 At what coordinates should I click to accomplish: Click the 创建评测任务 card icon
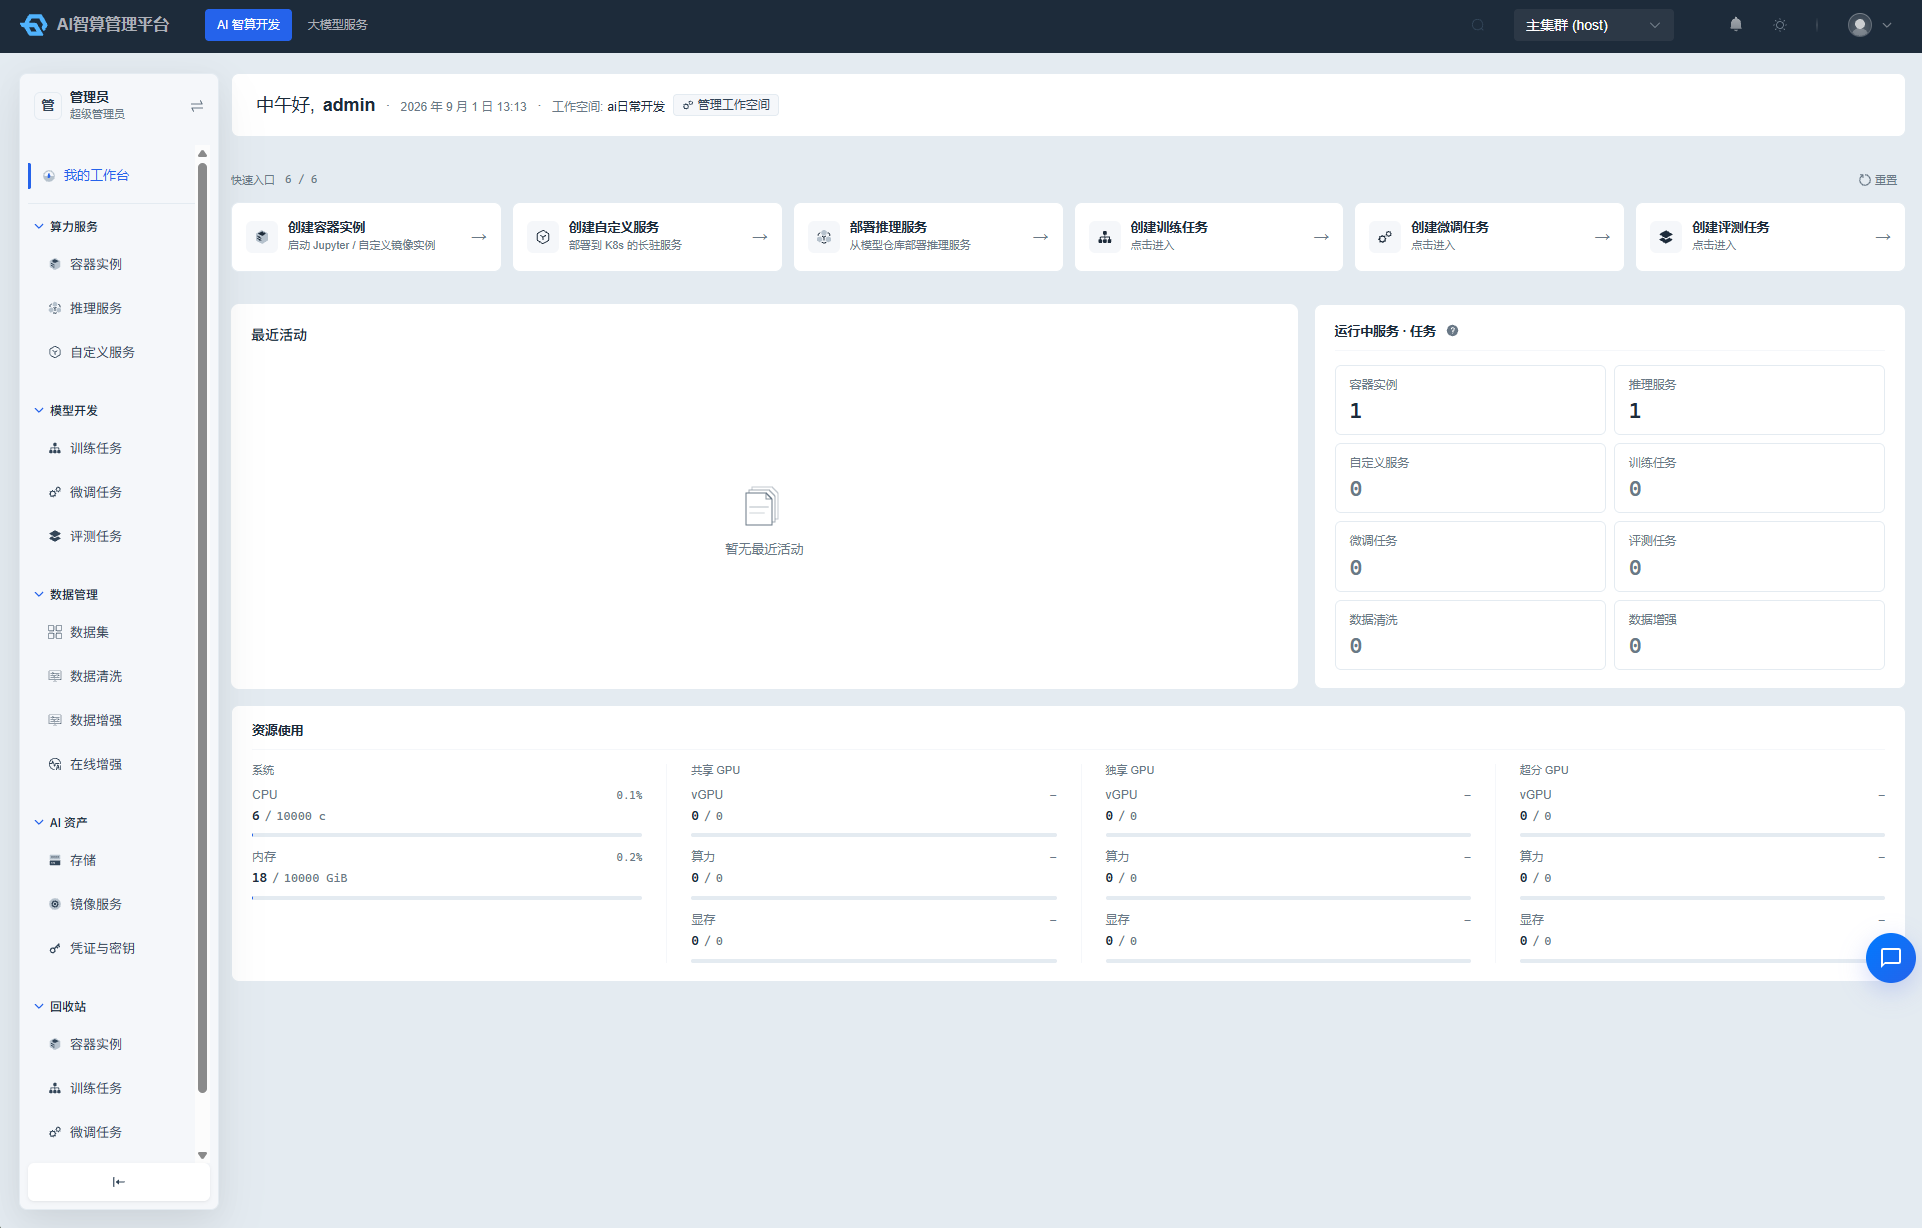point(1666,237)
